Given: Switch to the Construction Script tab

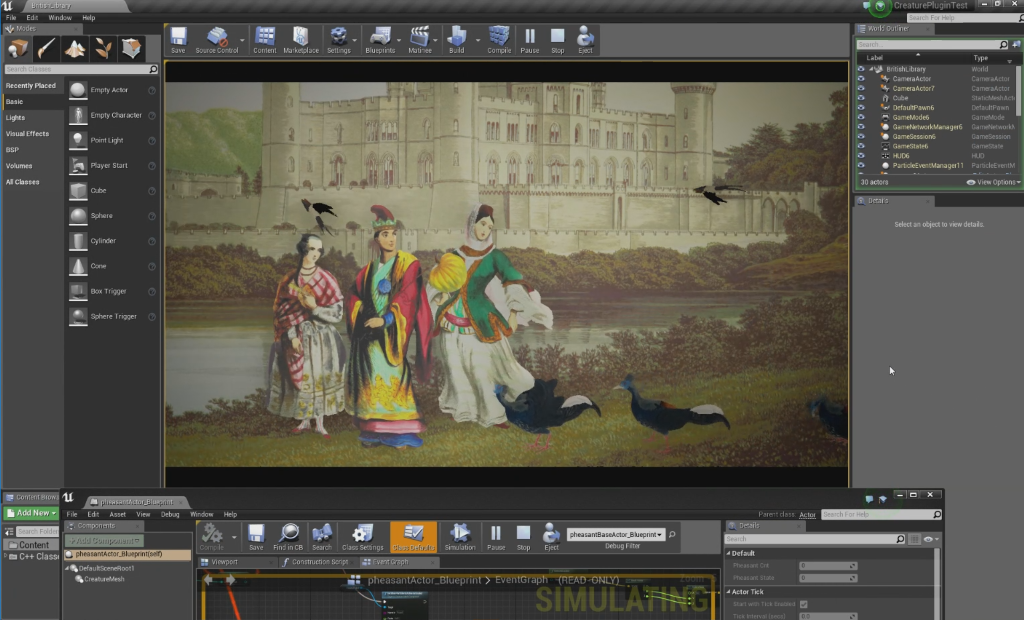Looking at the screenshot, I should pyautogui.click(x=318, y=562).
